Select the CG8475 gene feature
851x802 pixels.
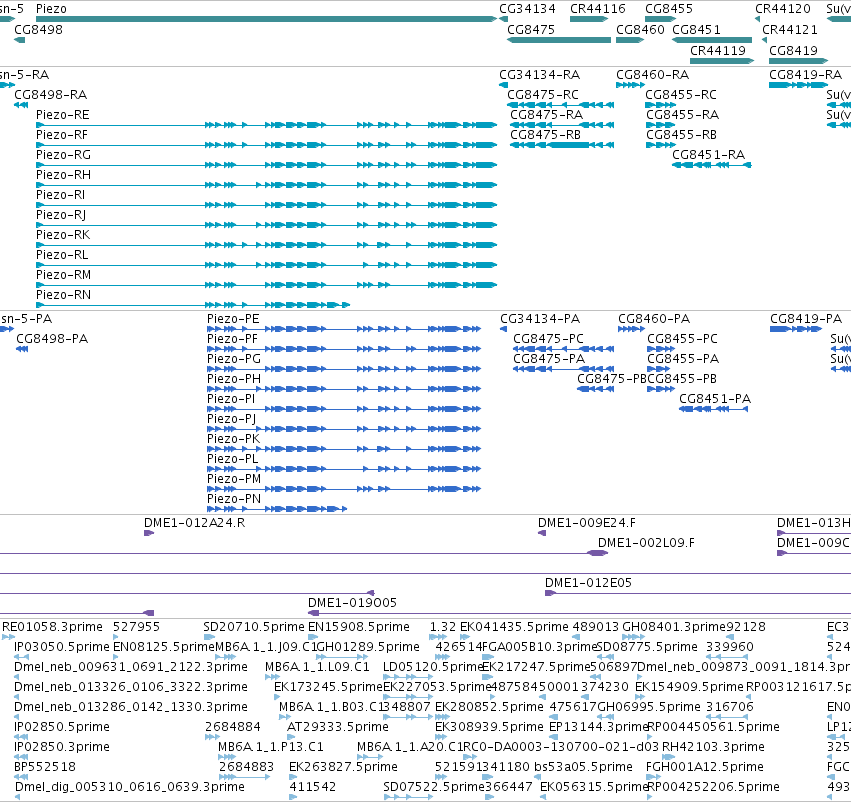[x=559, y=40]
